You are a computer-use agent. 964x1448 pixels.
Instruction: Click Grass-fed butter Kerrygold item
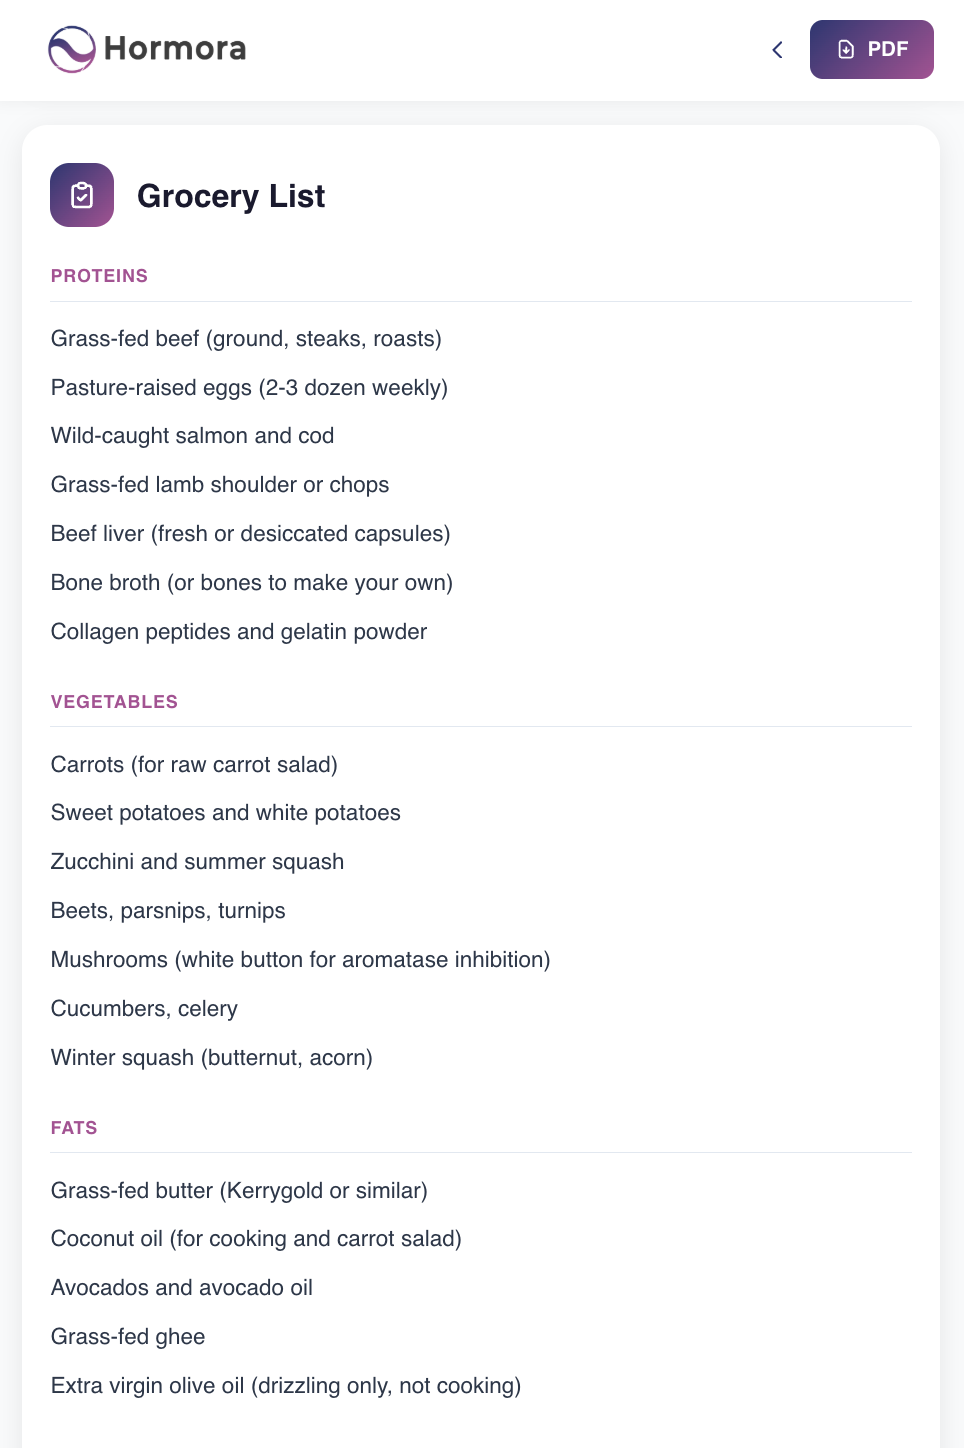tap(239, 1191)
